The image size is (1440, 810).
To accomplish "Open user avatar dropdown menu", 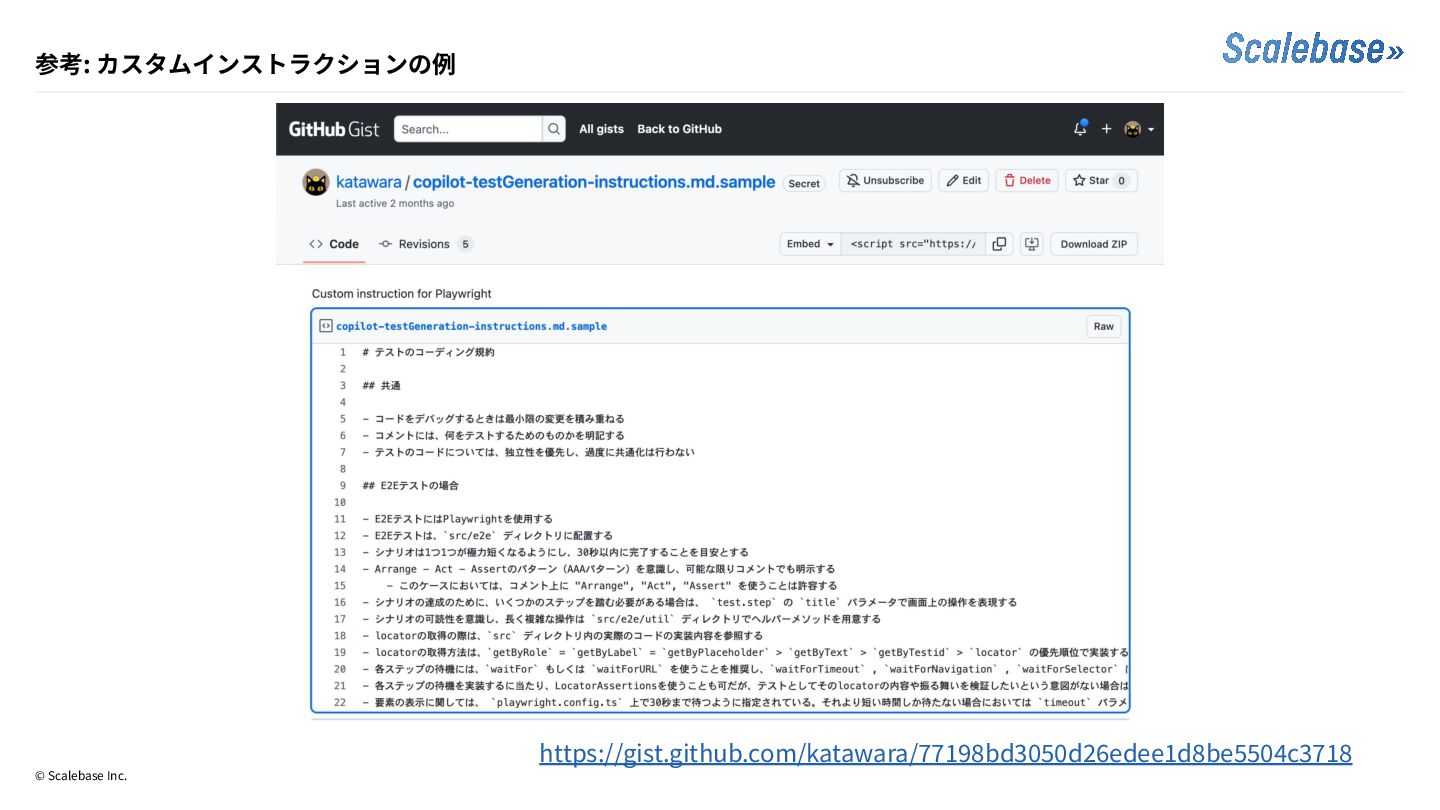I will 1139,129.
